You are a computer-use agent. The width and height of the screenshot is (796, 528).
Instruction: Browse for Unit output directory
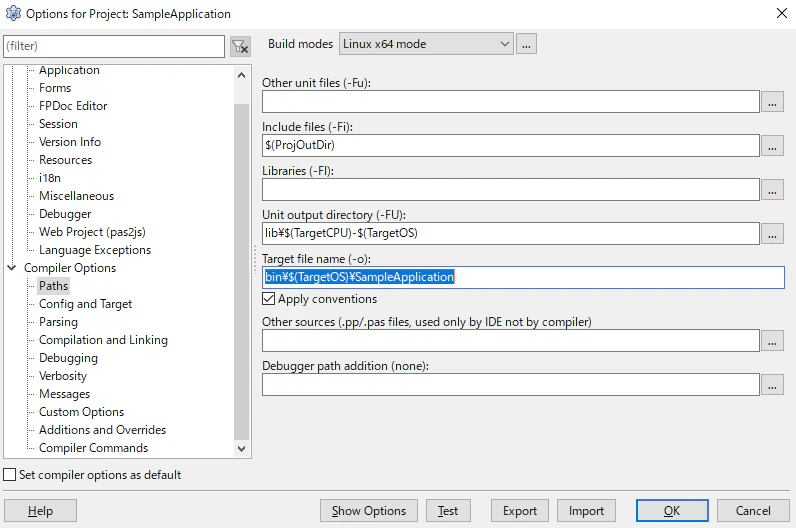(772, 234)
